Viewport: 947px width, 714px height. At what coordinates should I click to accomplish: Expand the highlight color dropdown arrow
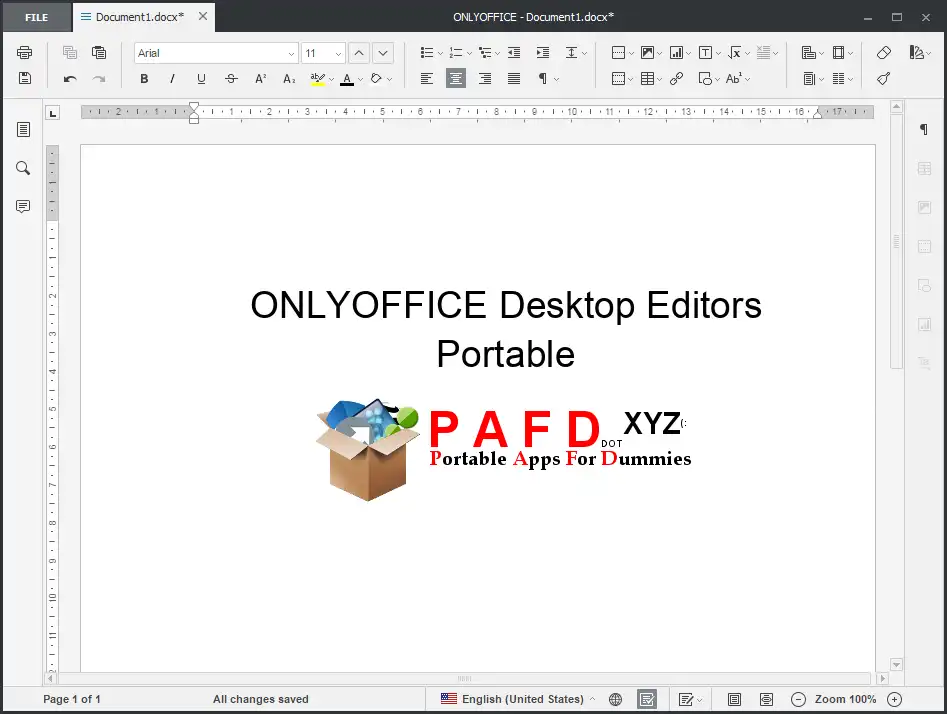332,79
